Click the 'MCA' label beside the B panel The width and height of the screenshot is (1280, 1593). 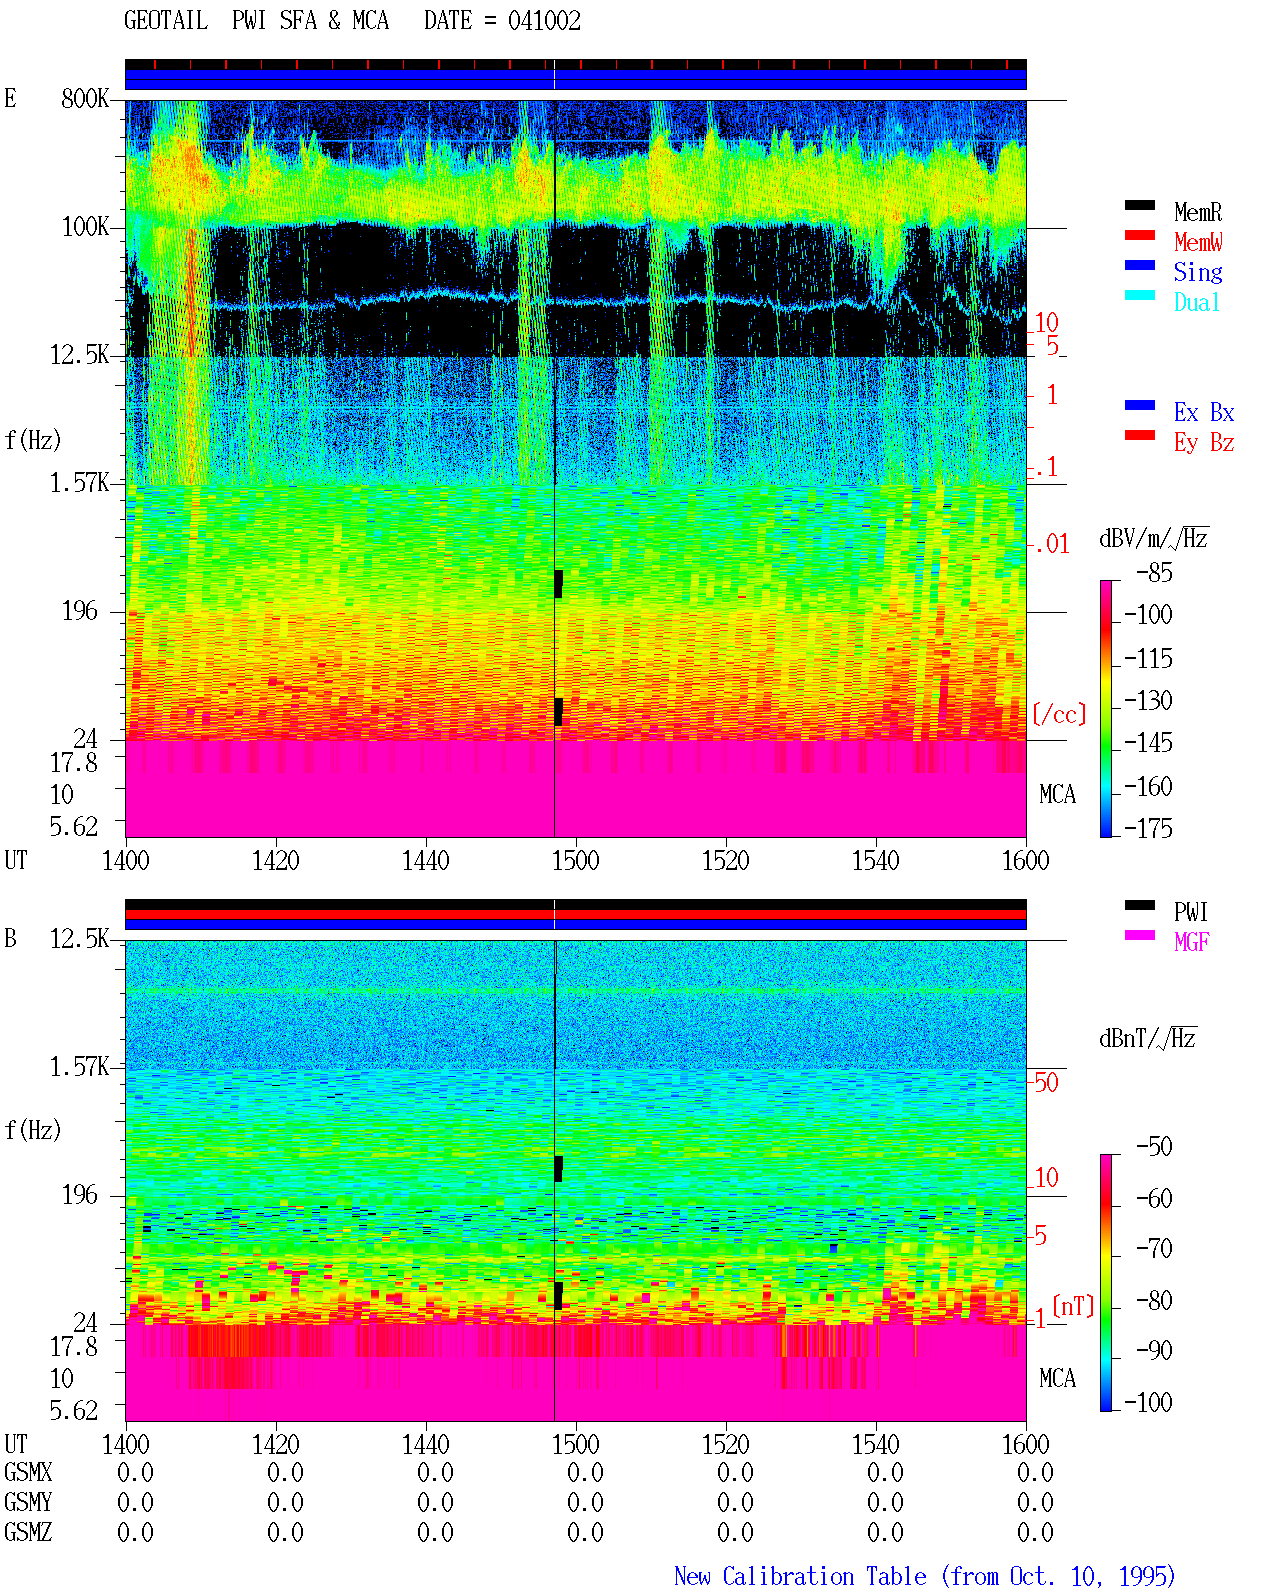1057,1379
